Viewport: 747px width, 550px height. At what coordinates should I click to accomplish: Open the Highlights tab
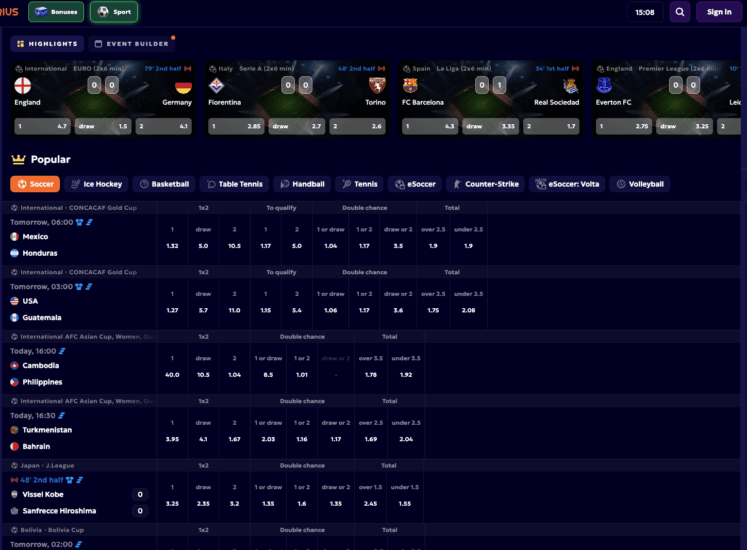click(x=47, y=44)
